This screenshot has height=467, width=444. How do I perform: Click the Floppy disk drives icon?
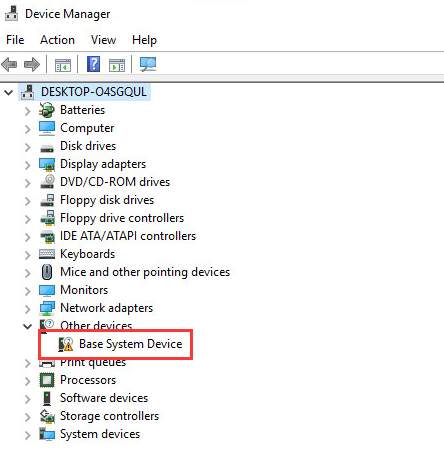coord(47,200)
